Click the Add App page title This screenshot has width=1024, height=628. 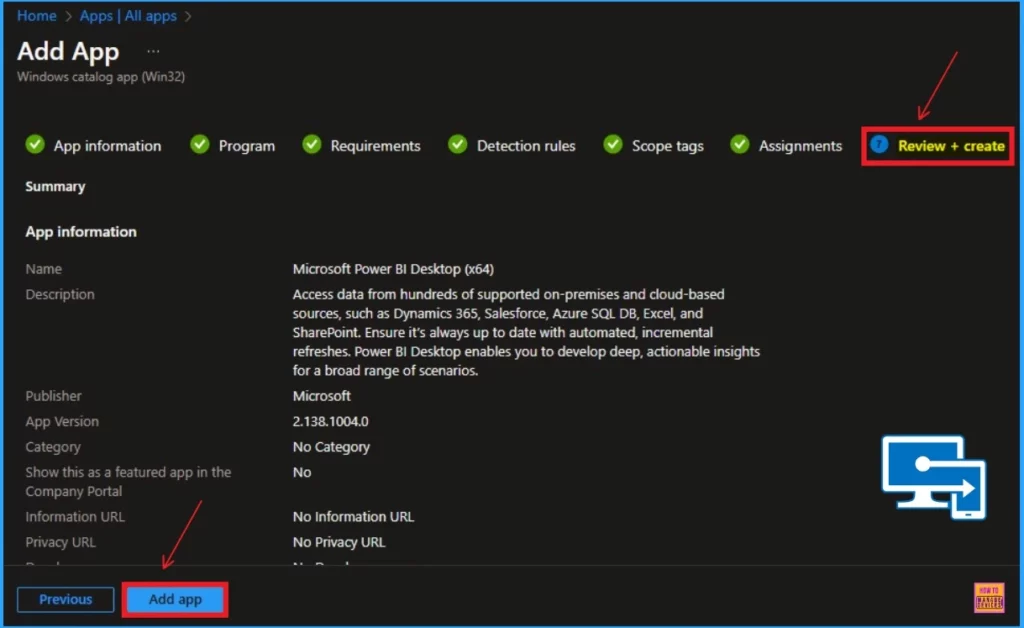(68, 51)
